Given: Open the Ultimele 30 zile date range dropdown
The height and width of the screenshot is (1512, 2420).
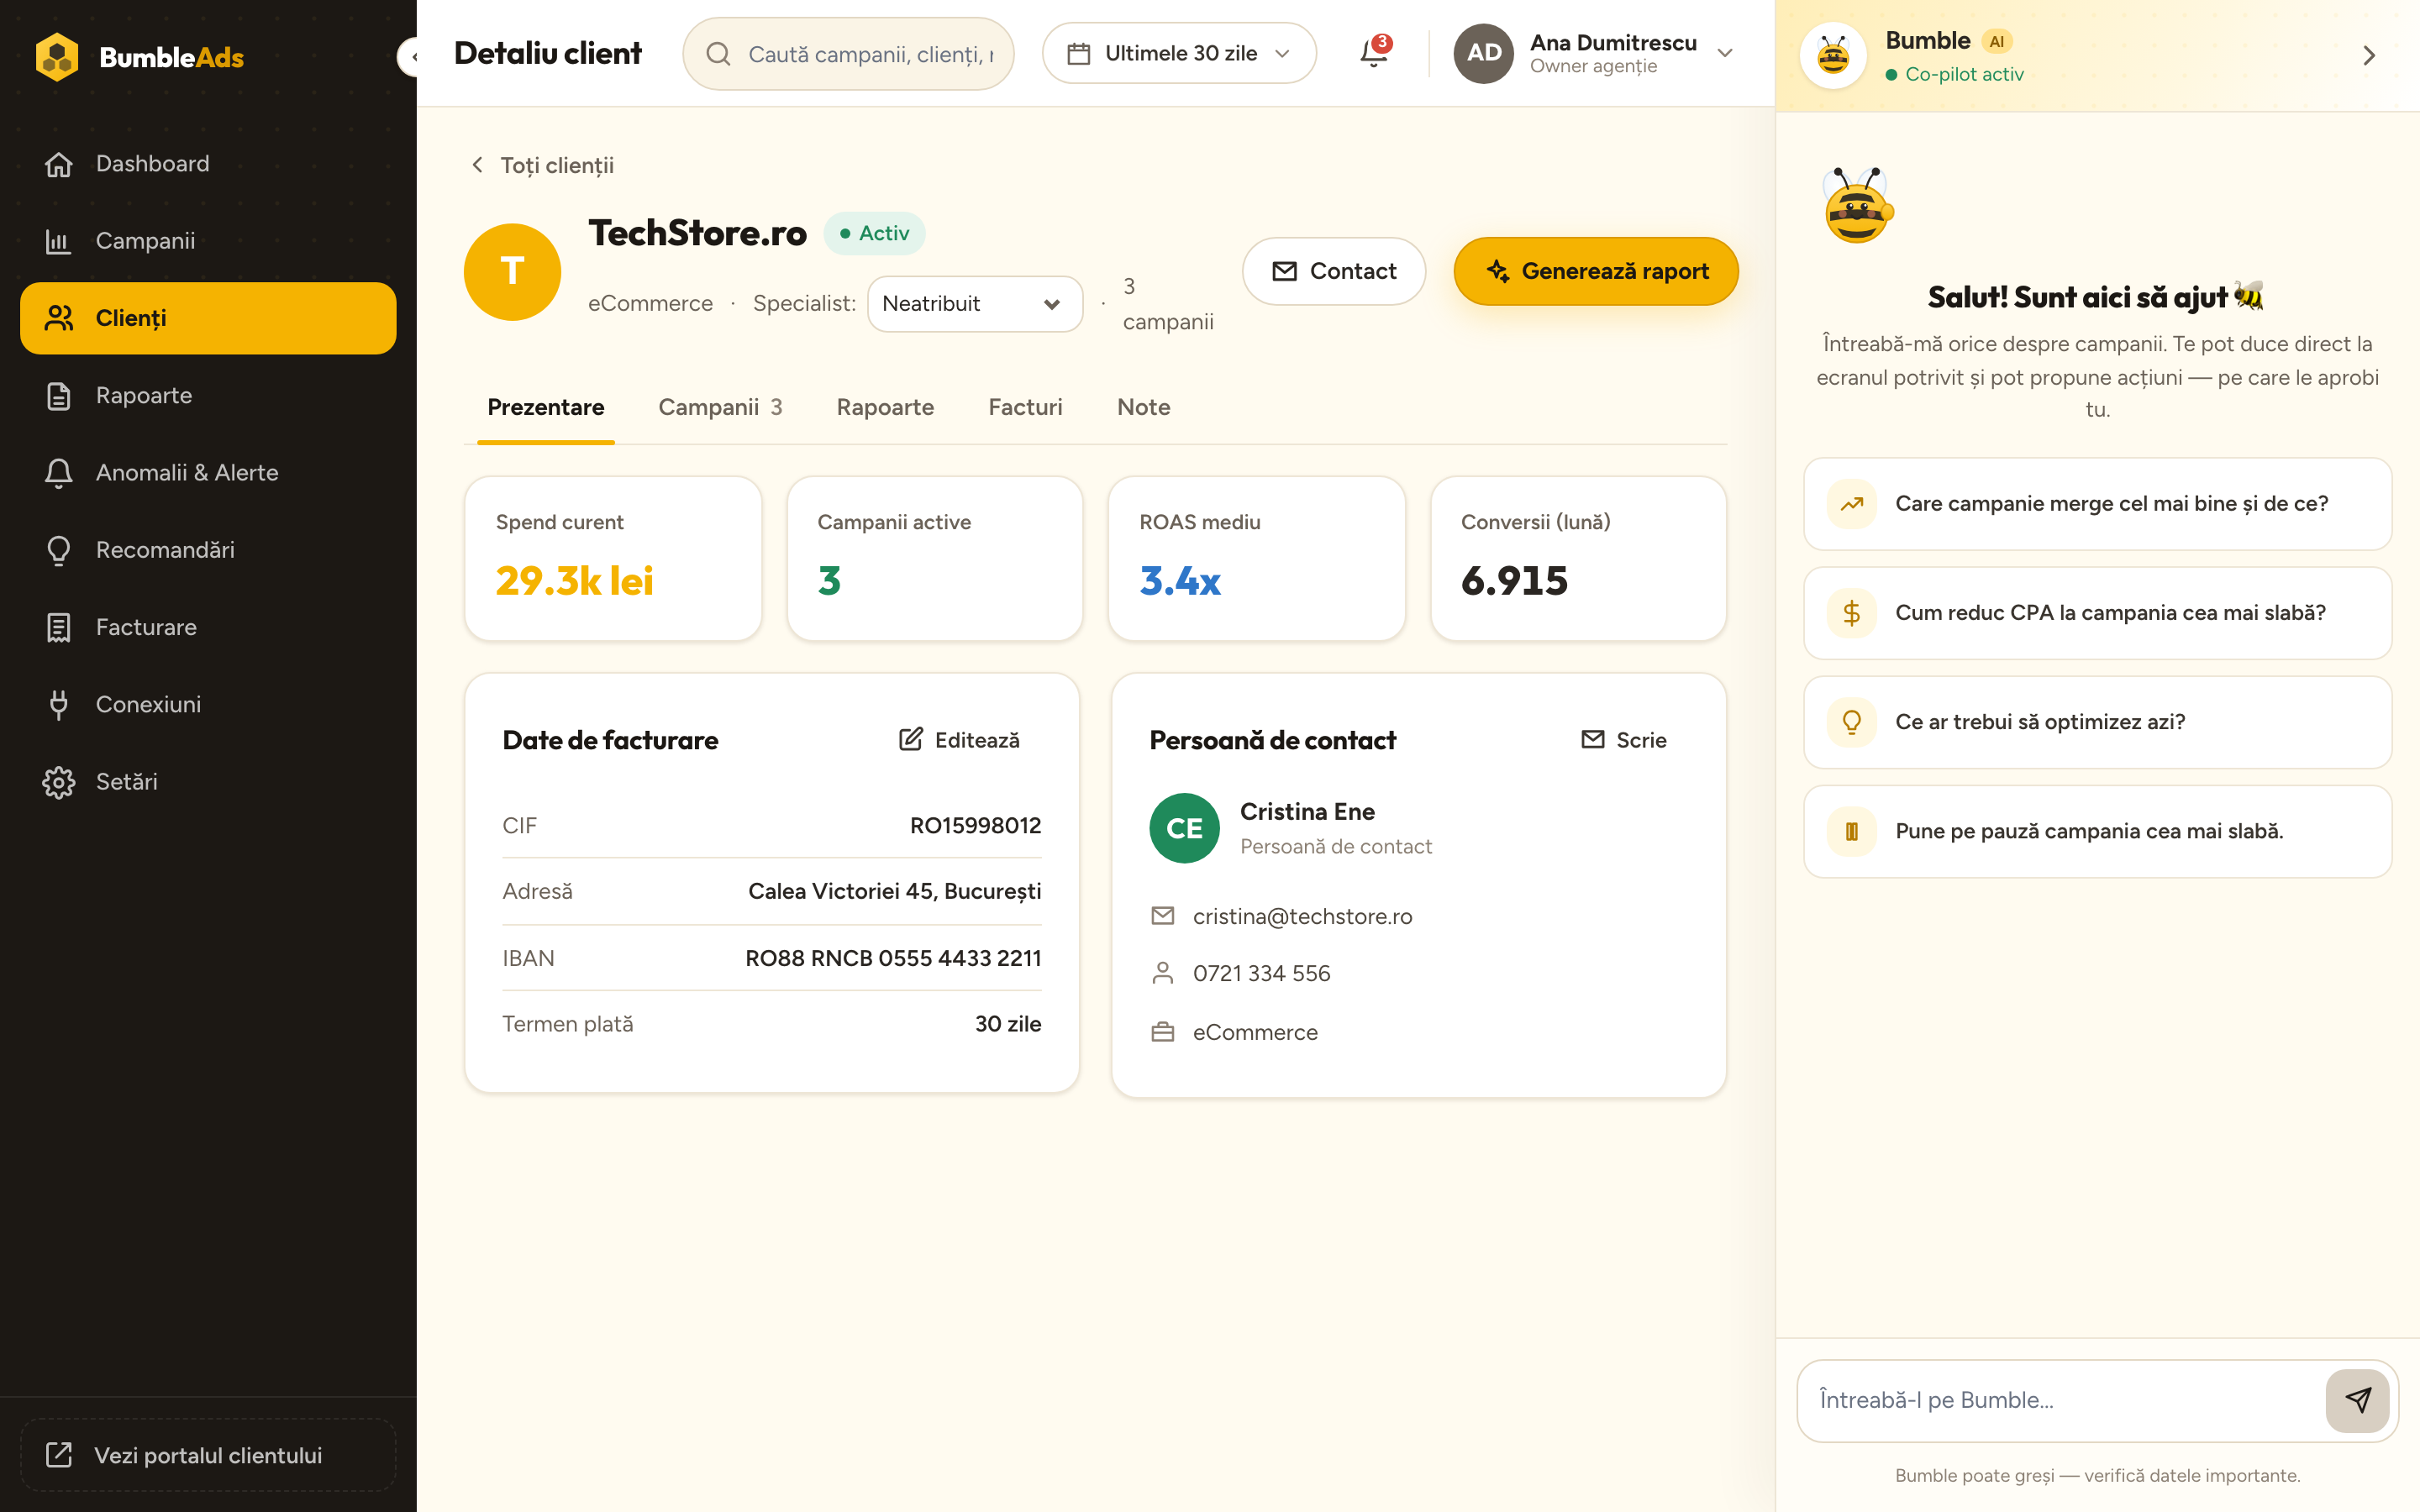Looking at the screenshot, I should 1179,54.
